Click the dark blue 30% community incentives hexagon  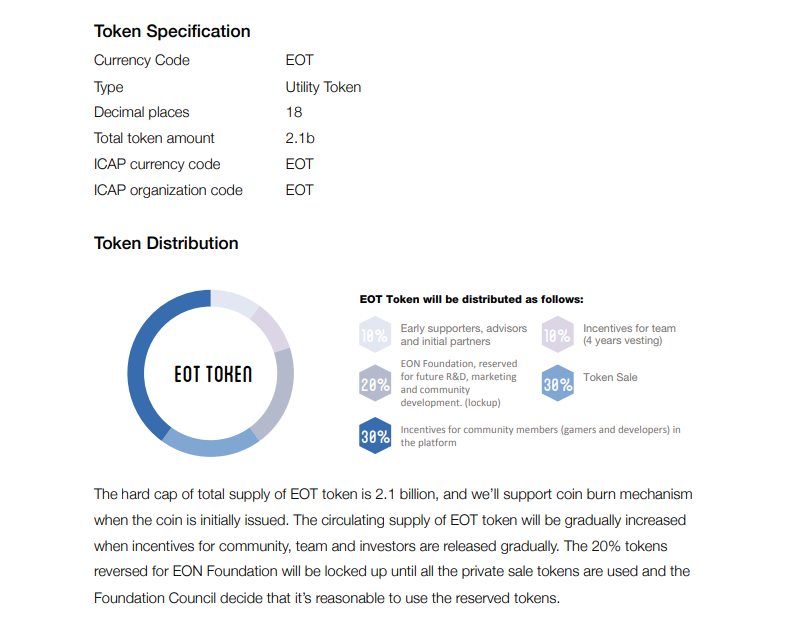tap(374, 436)
